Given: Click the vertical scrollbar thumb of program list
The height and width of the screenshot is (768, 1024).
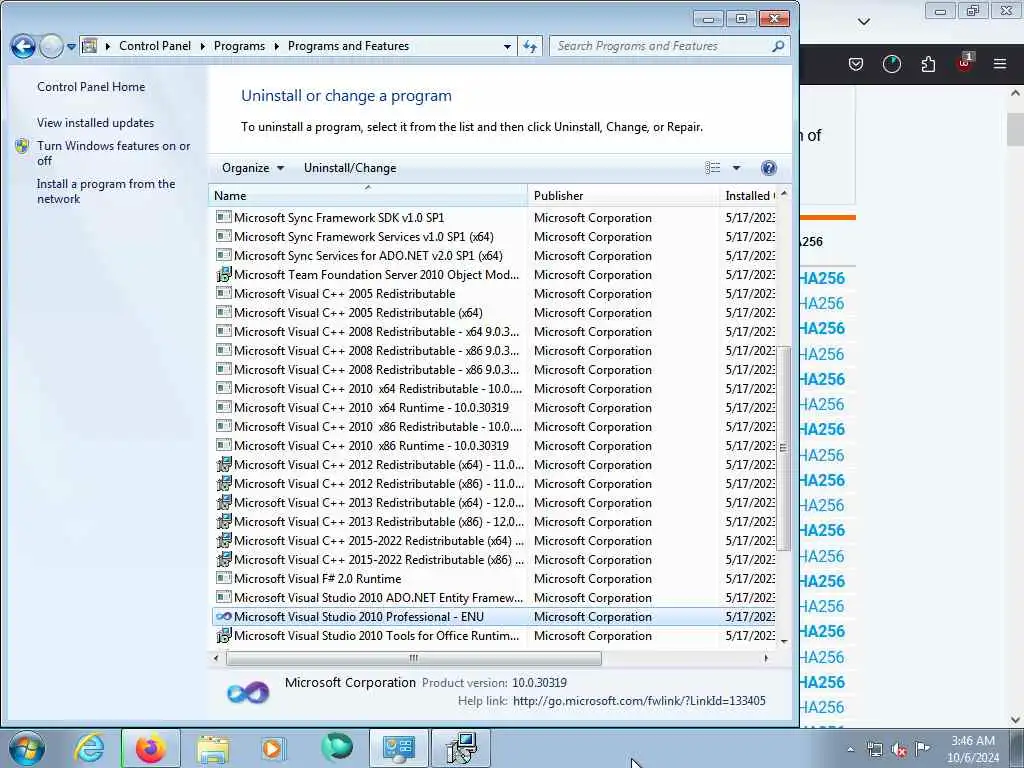Looking at the screenshot, I should 784,448.
